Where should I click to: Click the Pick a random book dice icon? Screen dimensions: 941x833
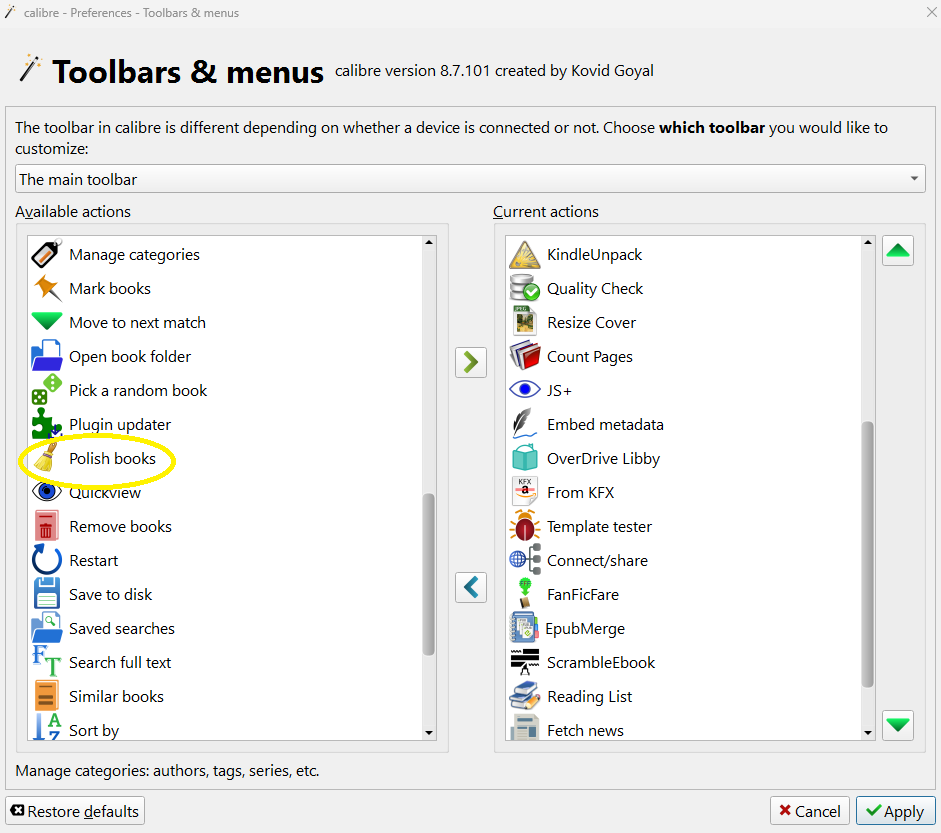[x=46, y=391]
